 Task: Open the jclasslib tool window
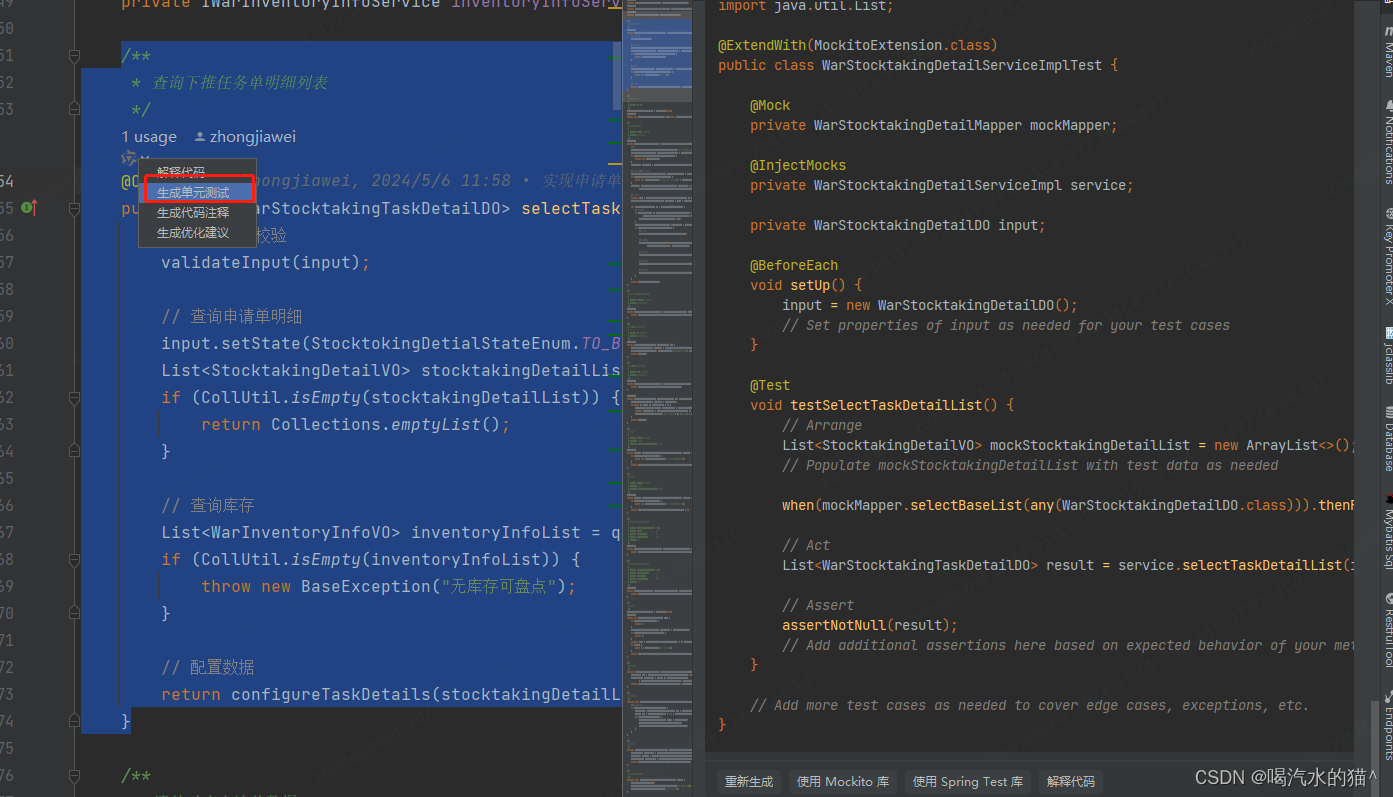(1388, 357)
